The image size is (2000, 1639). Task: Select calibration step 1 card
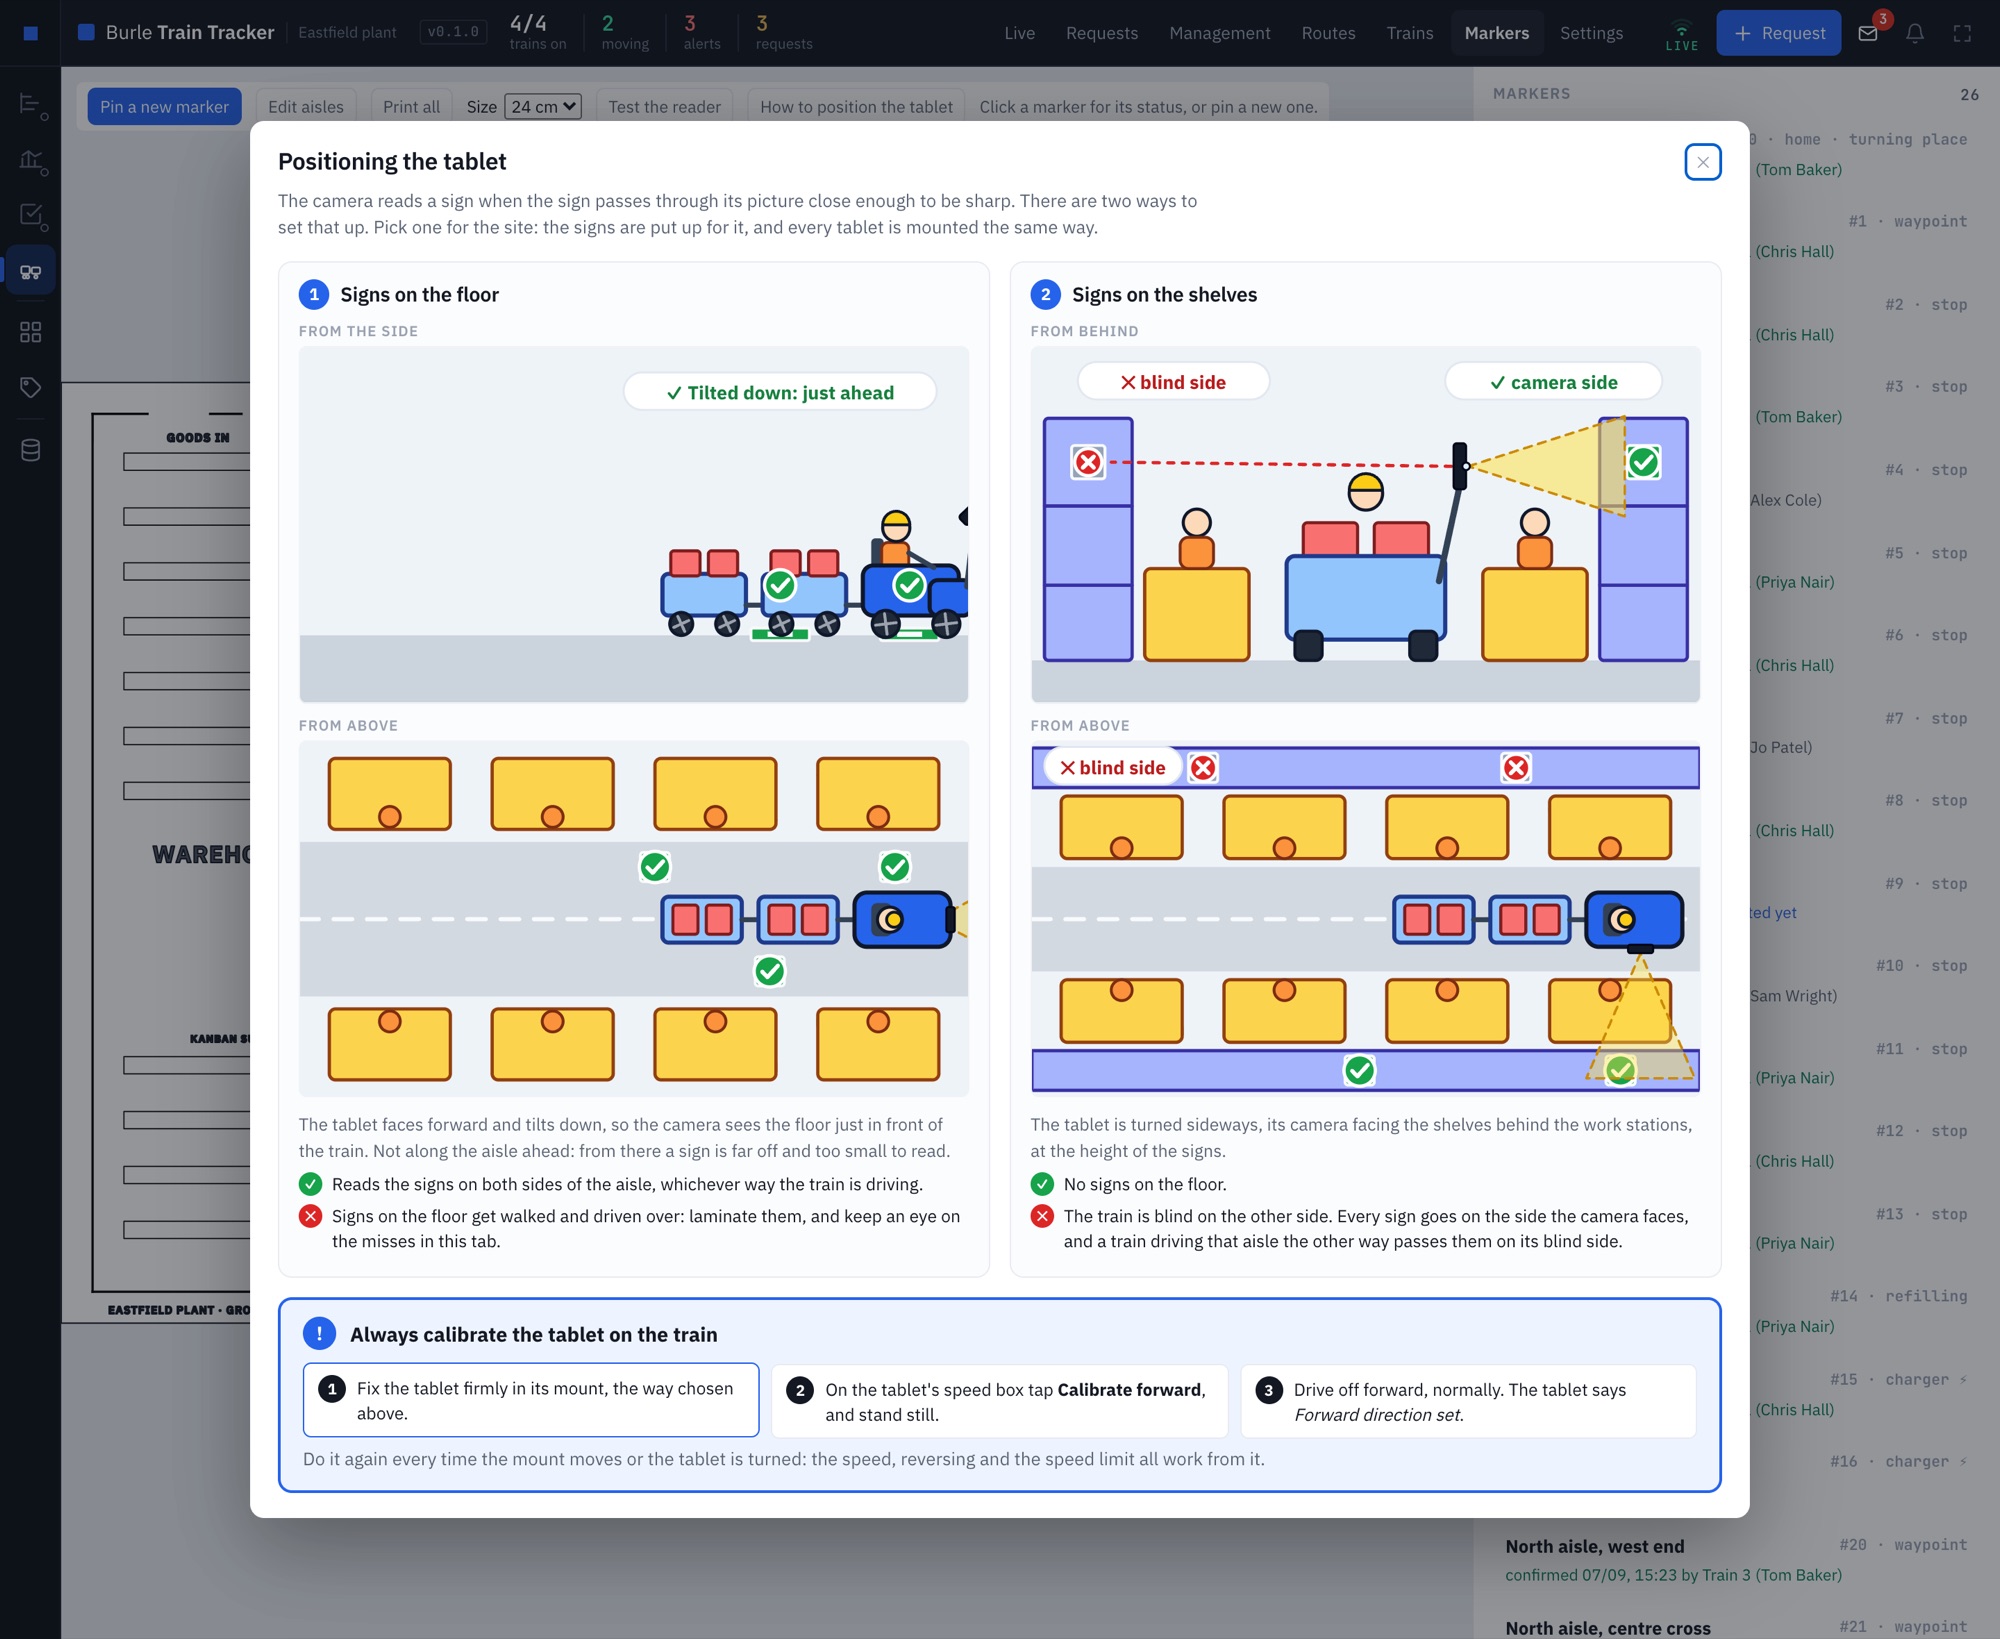click(531, 1400)
